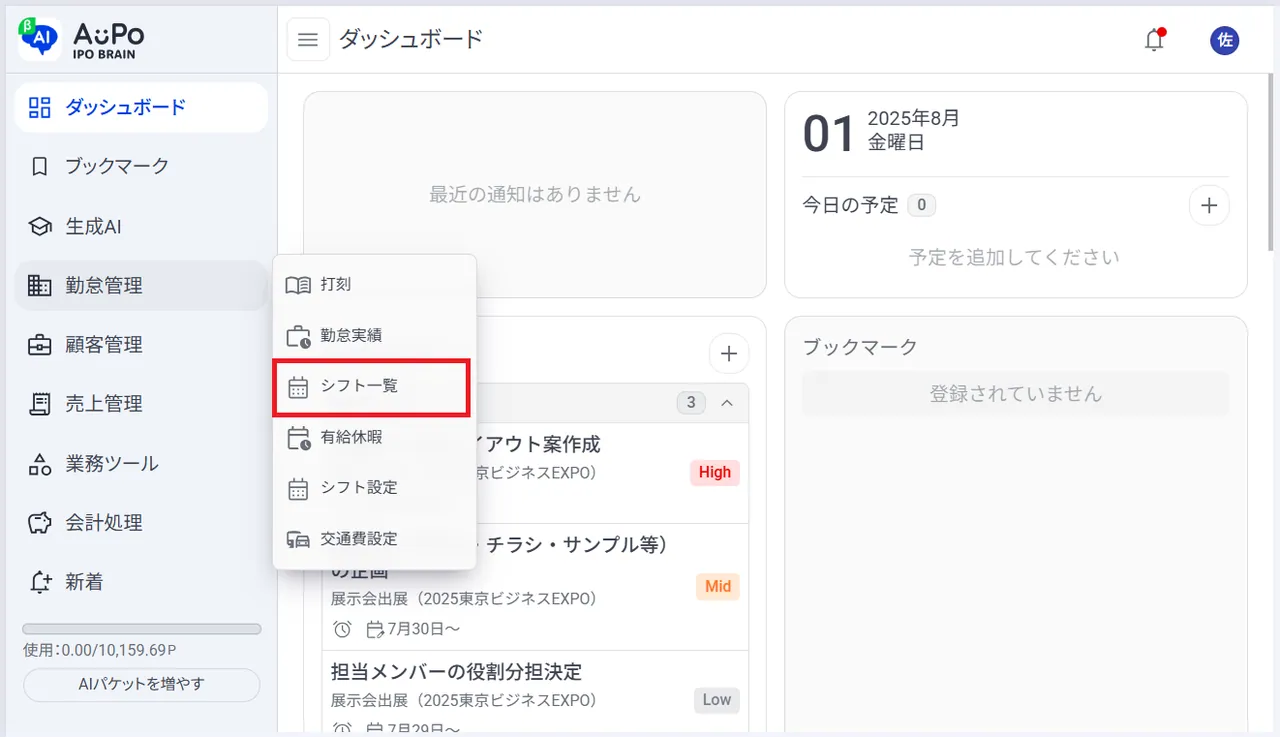Image resolution: width=1280 pixels, height=737 pixels.
Task: Open the hamburger menu button
Action: pyautogui.click(x=308, y=40)
